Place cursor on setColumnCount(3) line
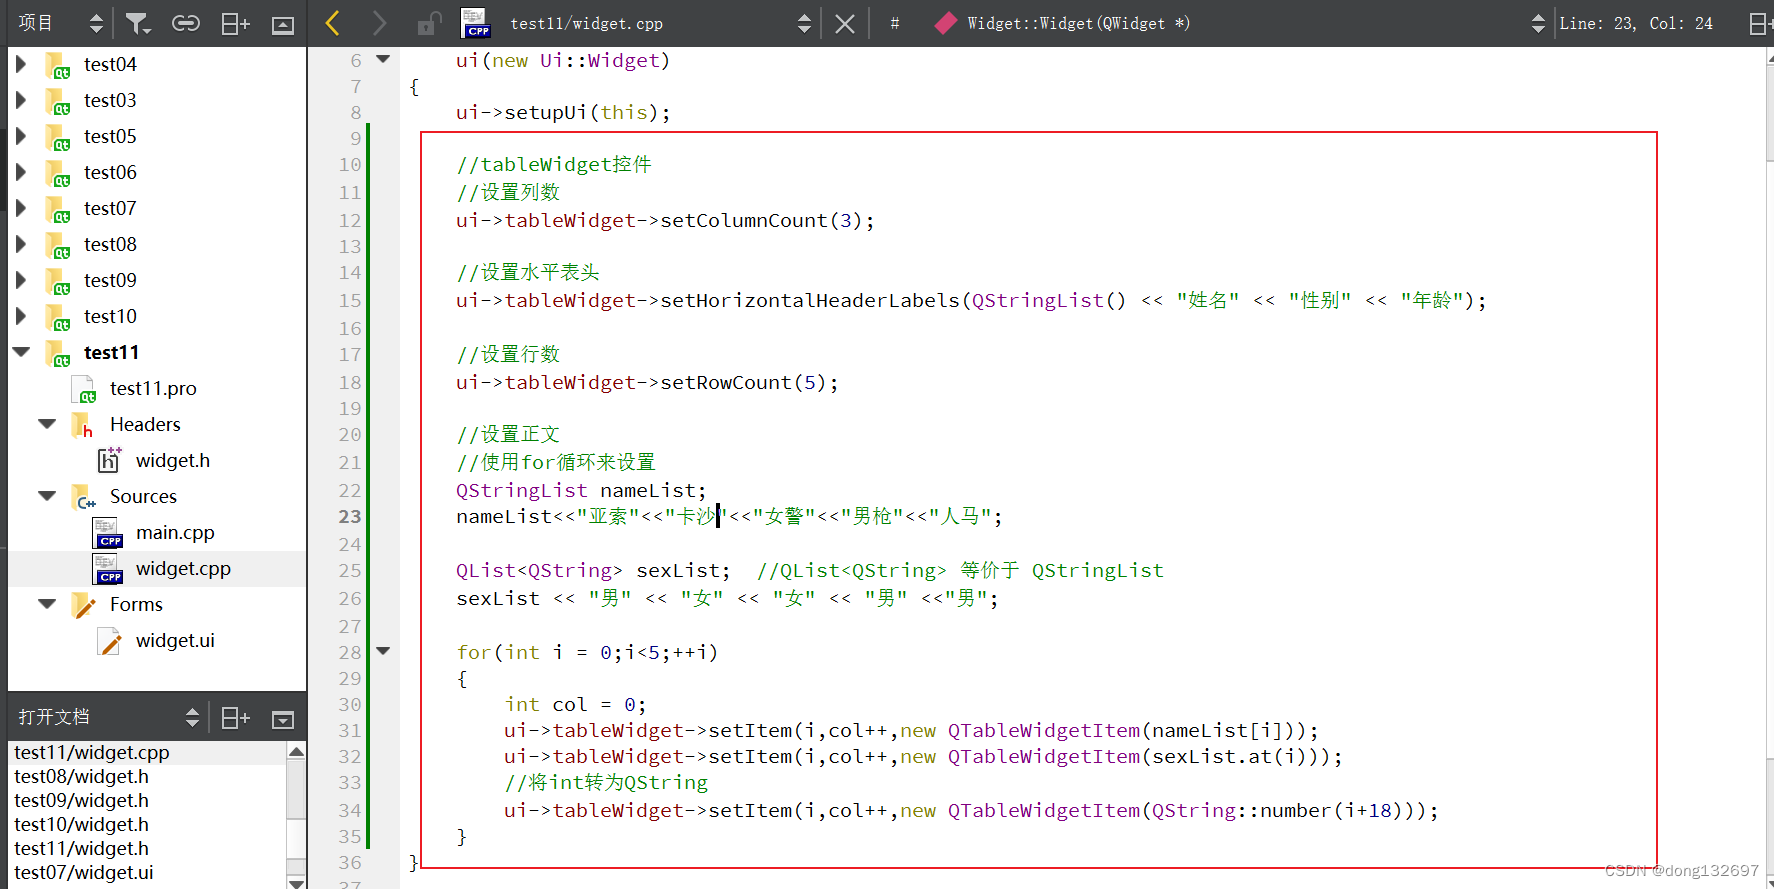The width and height of the screenshot is (1774, 889). pos(665,220)
